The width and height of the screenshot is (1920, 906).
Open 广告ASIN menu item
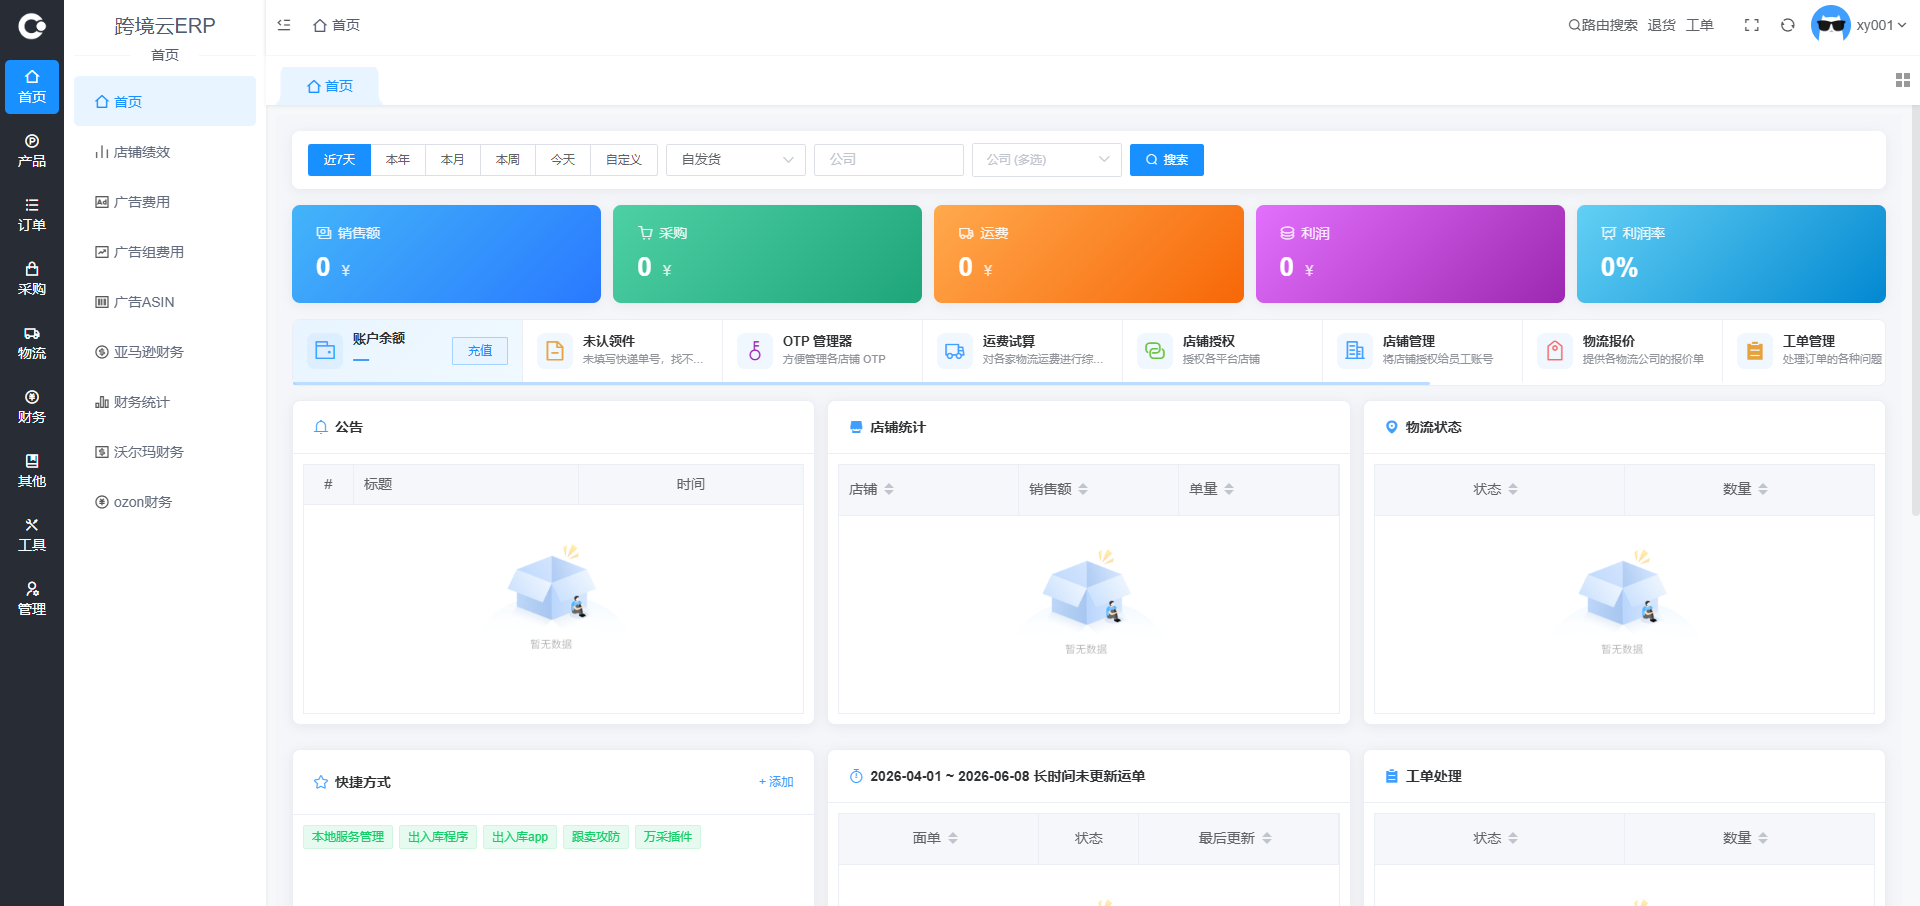point(165,302)
